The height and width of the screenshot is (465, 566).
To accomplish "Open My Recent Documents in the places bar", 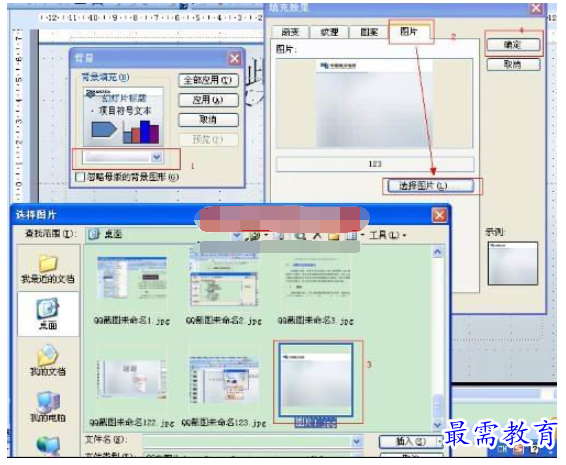I will [x=48, y=269].
